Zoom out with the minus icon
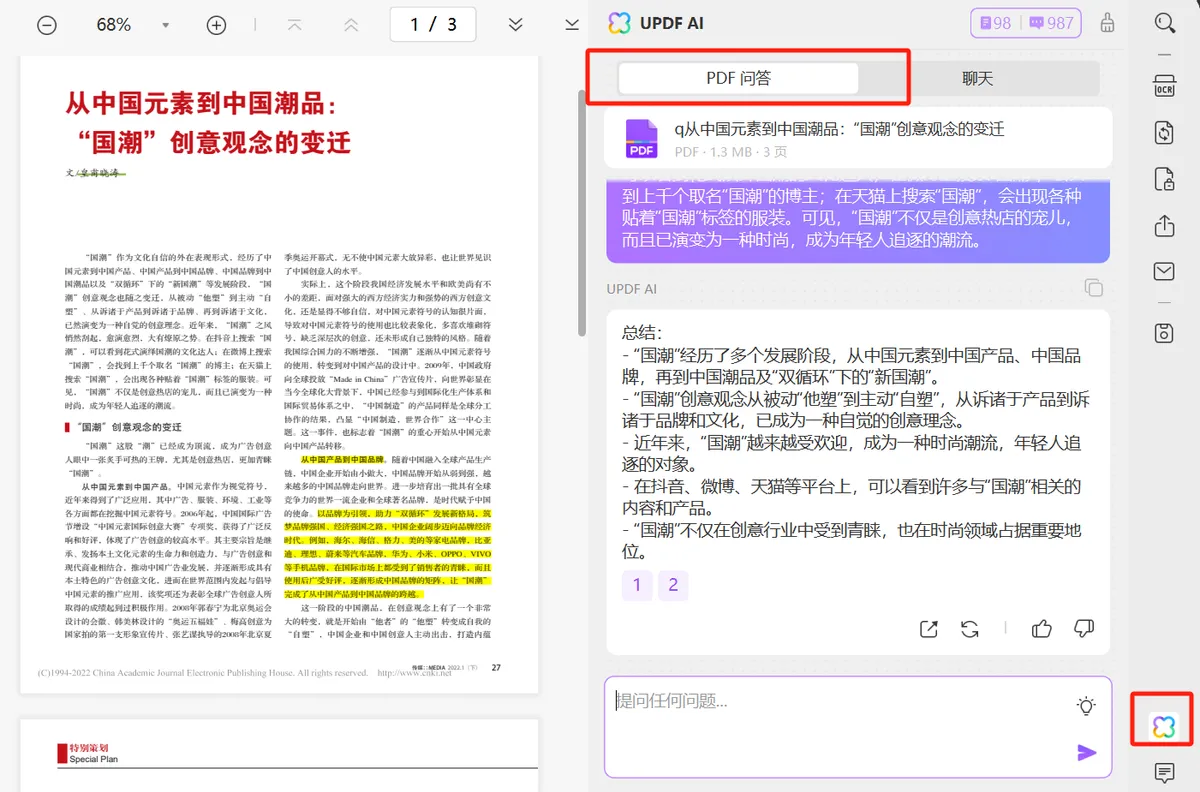The height and width of the screenshot is (792, 1200). pyautogui.click(x=47, y=25)
